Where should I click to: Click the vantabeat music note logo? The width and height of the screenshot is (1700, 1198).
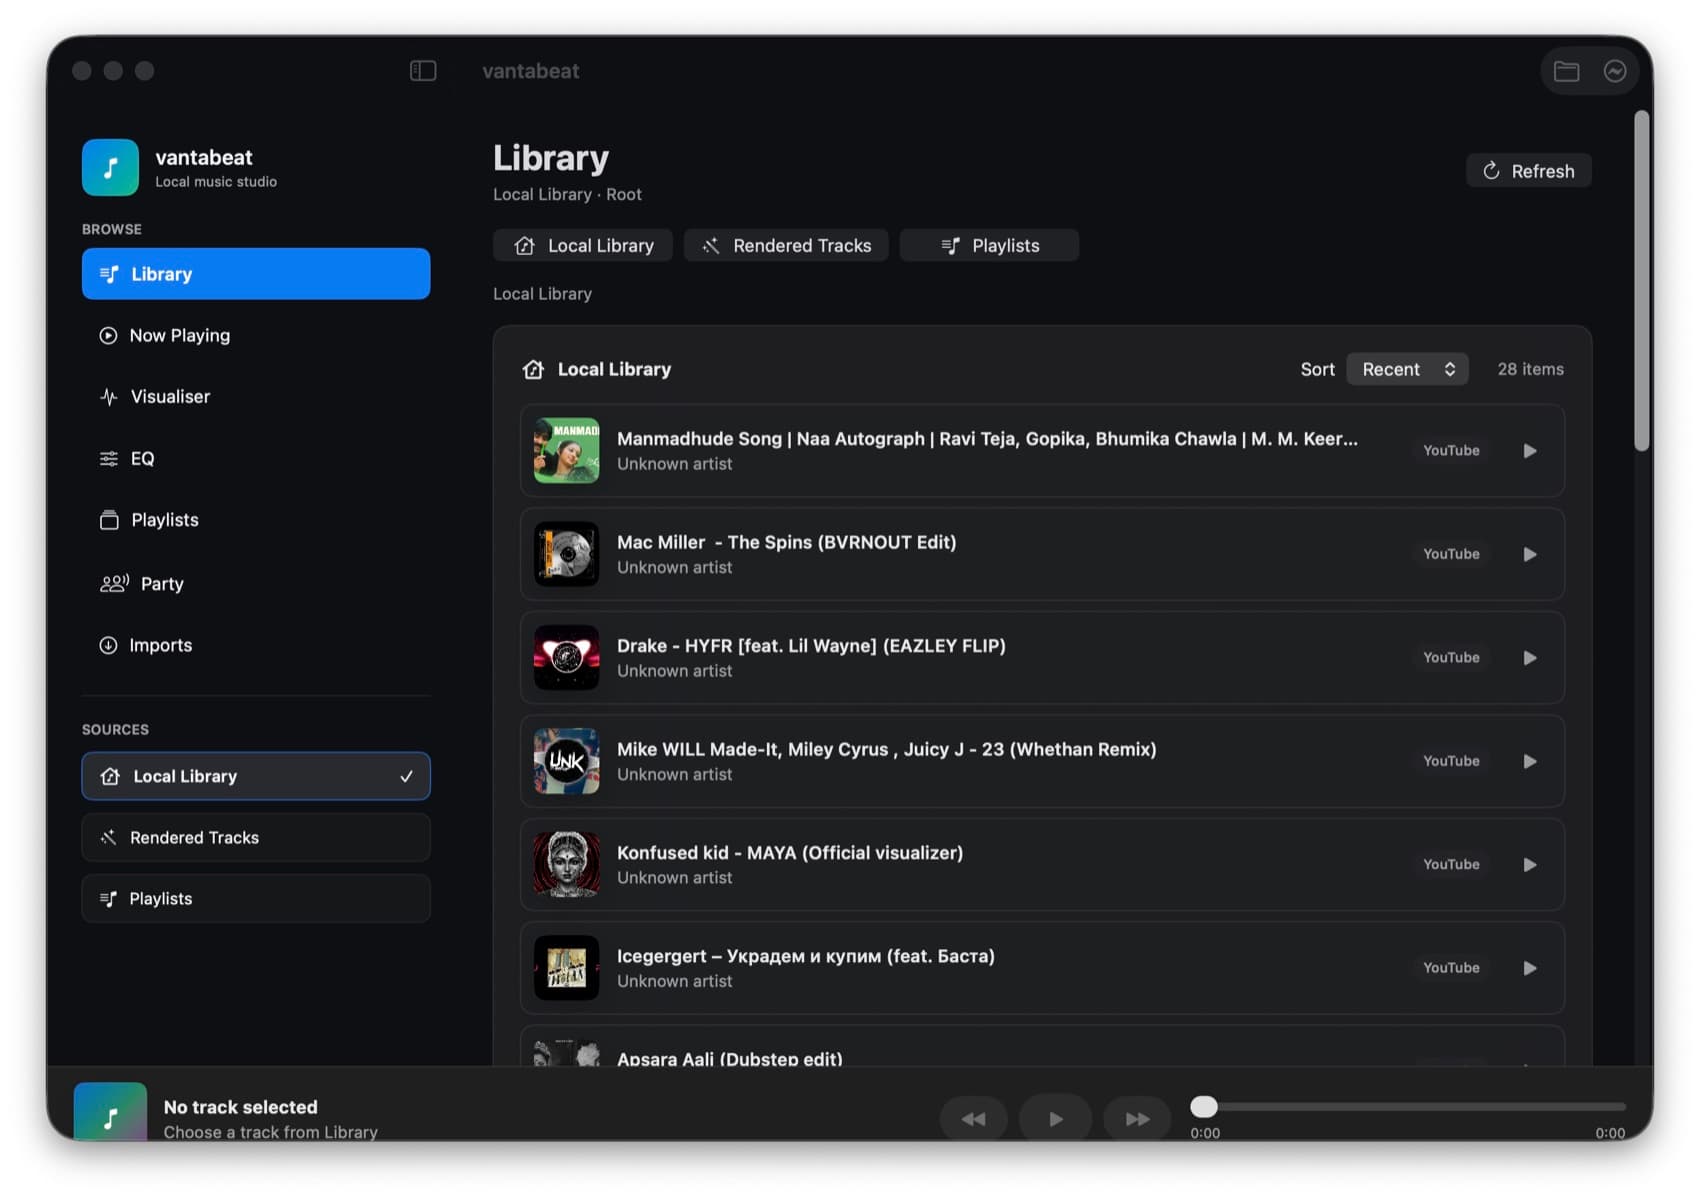[110, 167]
